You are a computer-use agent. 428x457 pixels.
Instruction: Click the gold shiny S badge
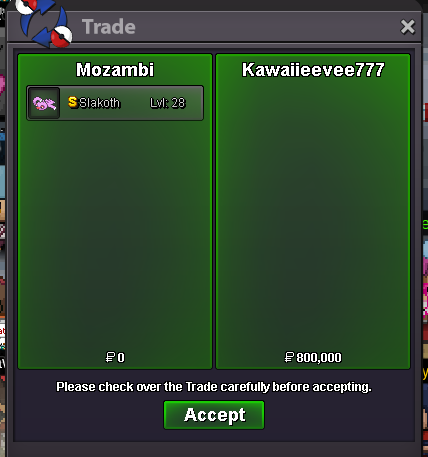point(73,102)
